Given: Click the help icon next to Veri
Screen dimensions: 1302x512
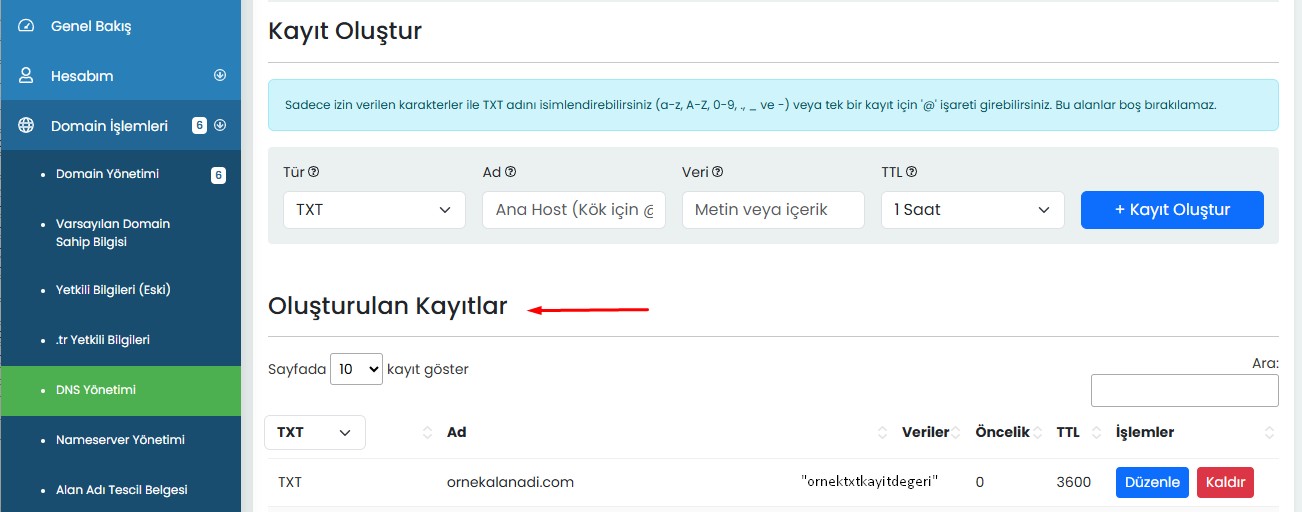Looking at the screenshot, I should (x=717, y=172).
